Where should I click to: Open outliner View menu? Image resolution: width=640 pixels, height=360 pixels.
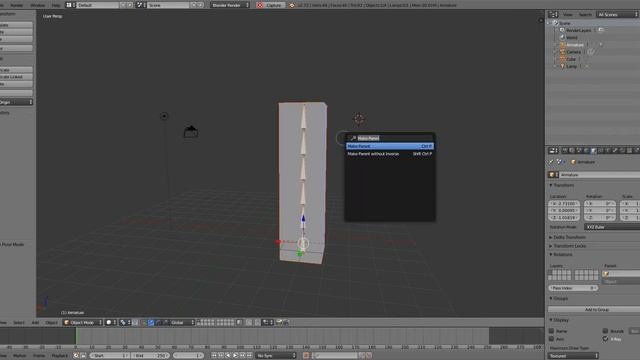568,15
